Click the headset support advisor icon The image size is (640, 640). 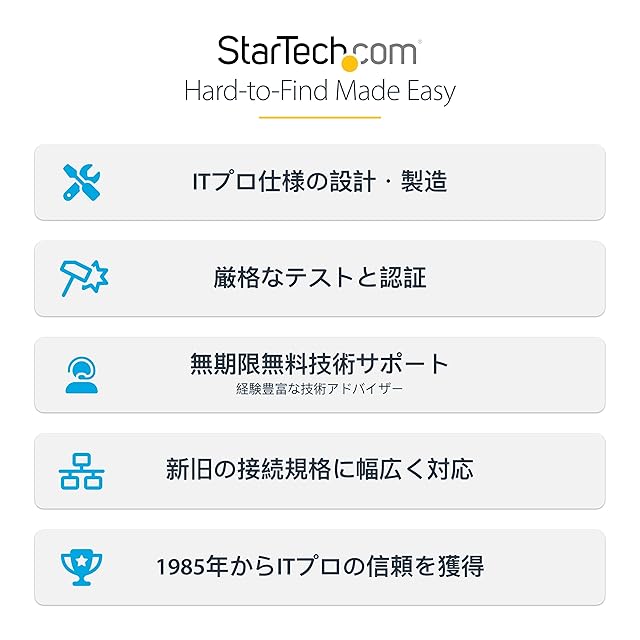tap(82, 375)
